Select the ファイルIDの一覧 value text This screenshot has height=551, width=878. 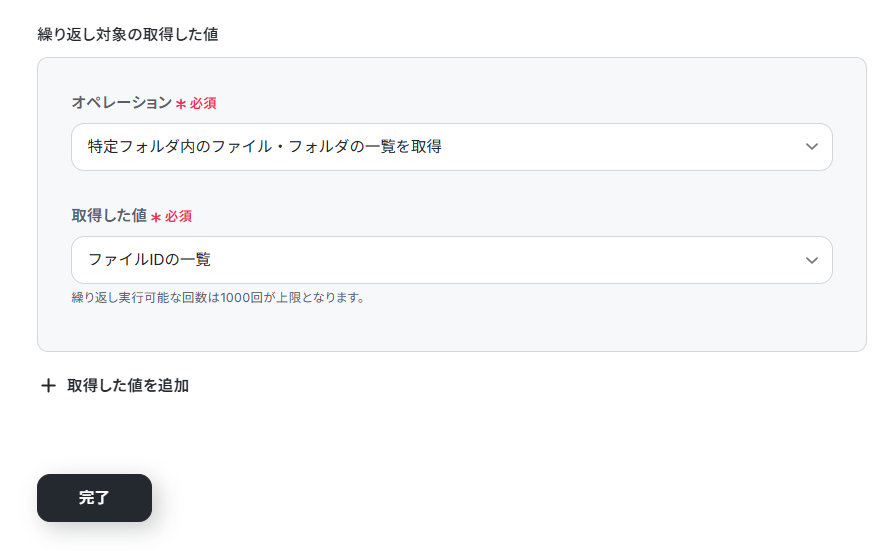149,260
